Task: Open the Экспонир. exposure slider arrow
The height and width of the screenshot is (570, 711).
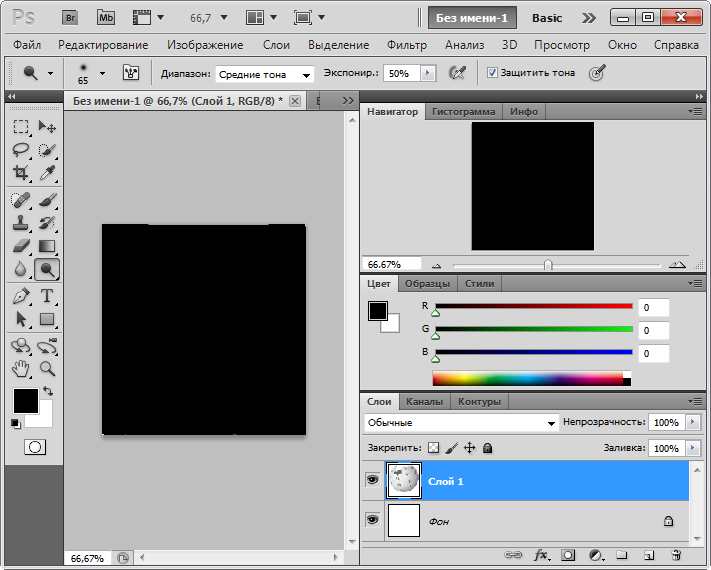Action: [427, 73]
